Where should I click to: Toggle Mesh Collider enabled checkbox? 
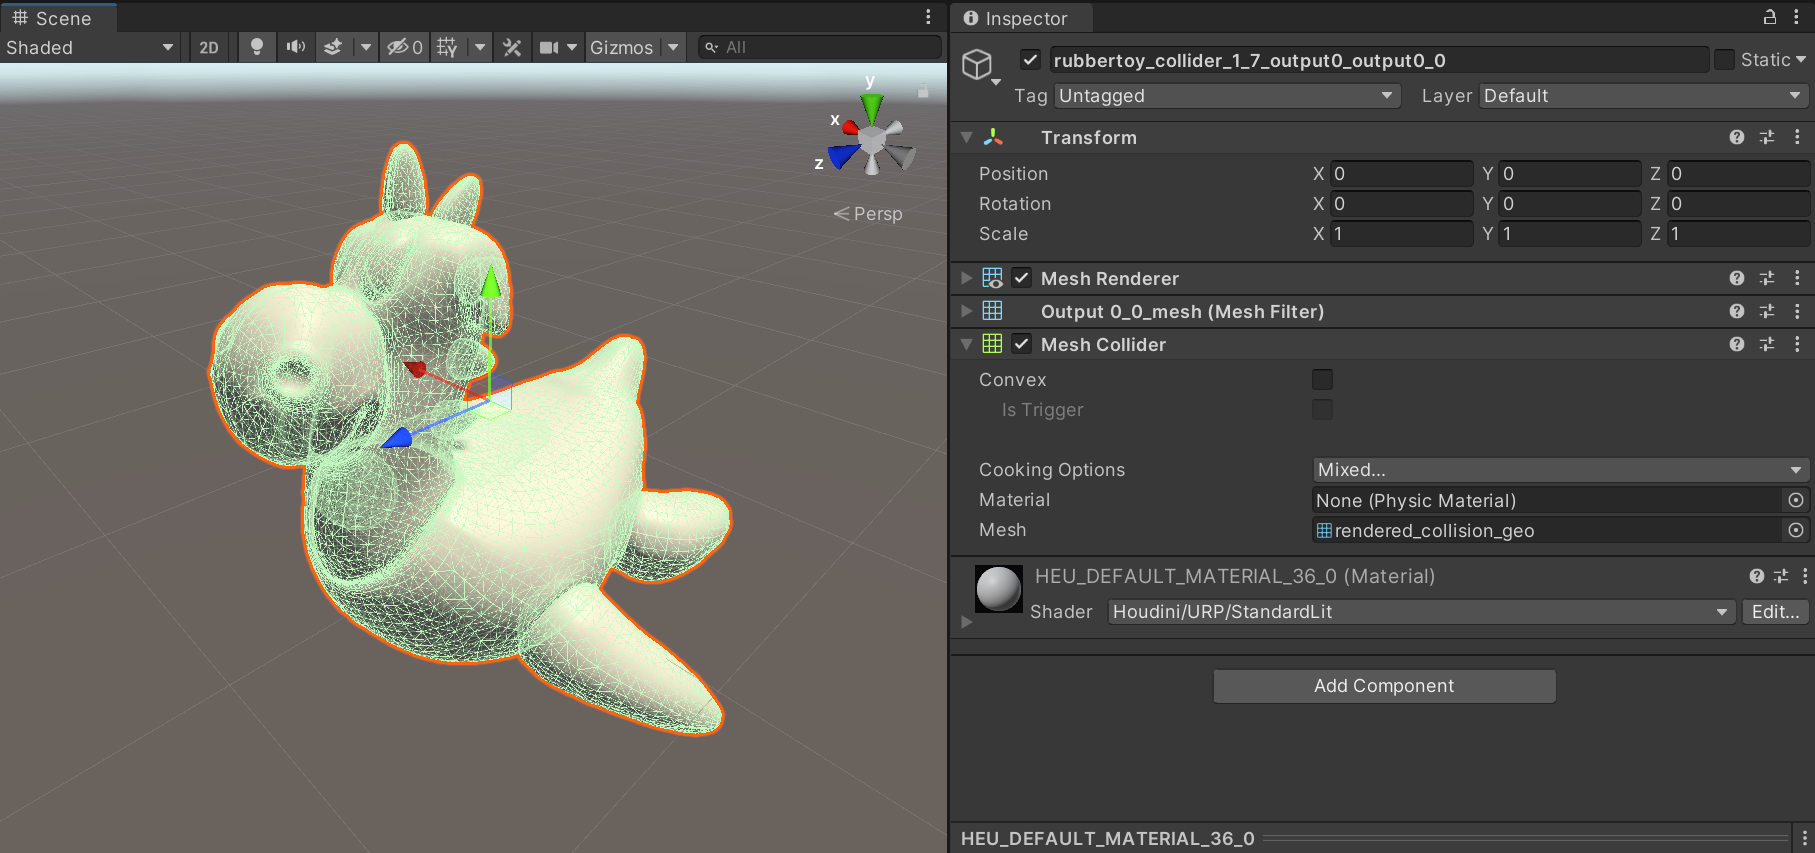(1021, 344)
